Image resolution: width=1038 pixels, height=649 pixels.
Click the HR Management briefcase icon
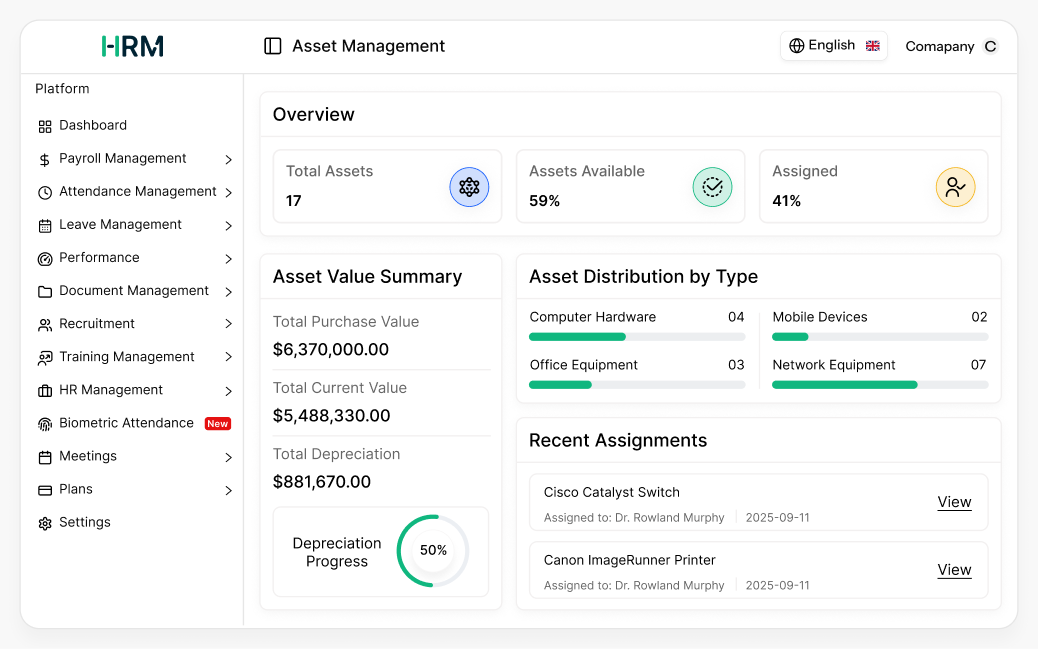click(x=44, y=391)
